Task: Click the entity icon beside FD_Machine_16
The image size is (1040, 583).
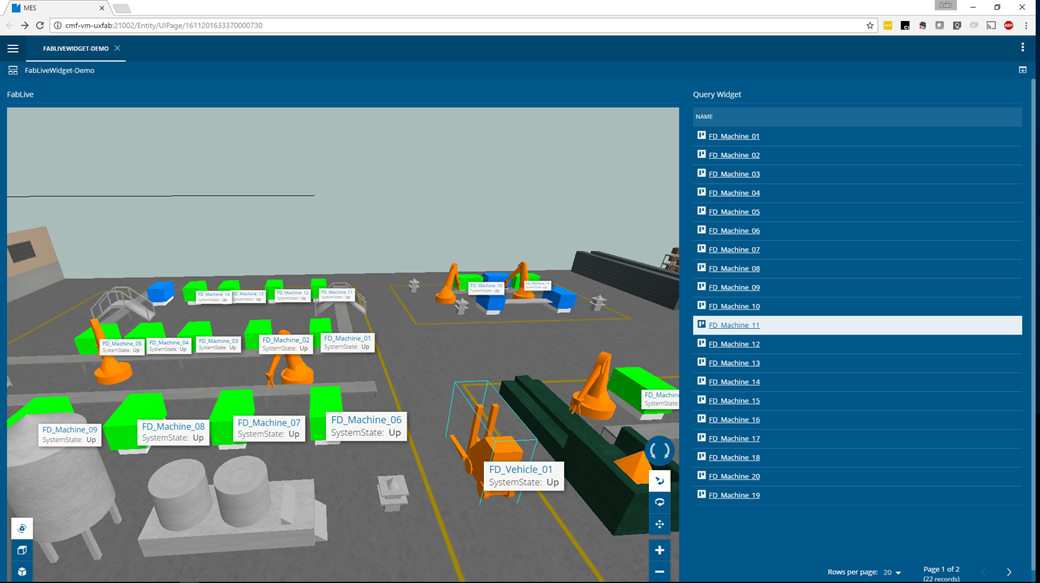Action: click(701, 419)
